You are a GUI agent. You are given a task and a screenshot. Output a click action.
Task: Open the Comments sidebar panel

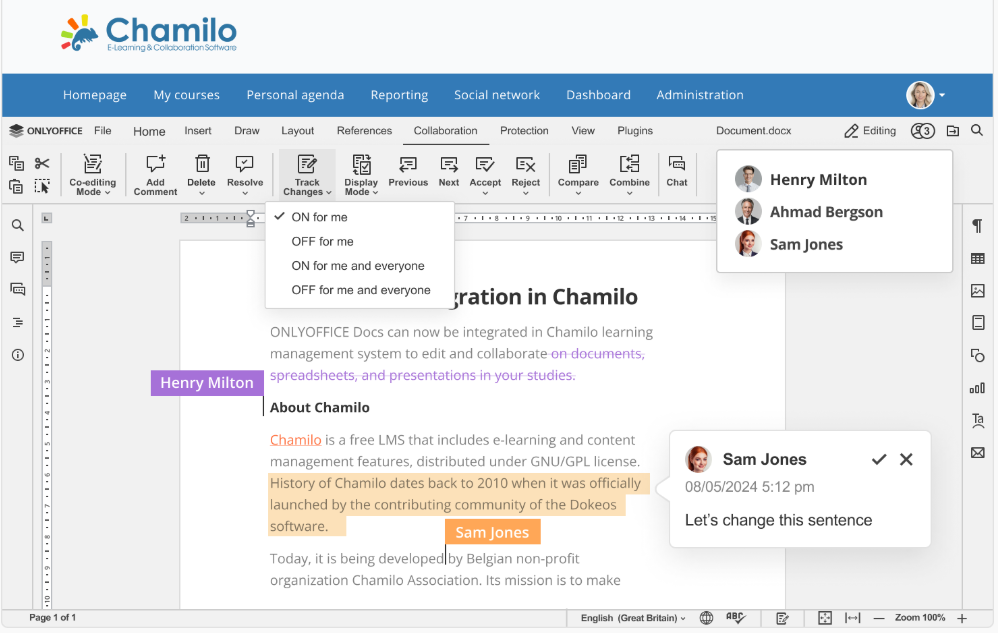[x=18, y=257]
